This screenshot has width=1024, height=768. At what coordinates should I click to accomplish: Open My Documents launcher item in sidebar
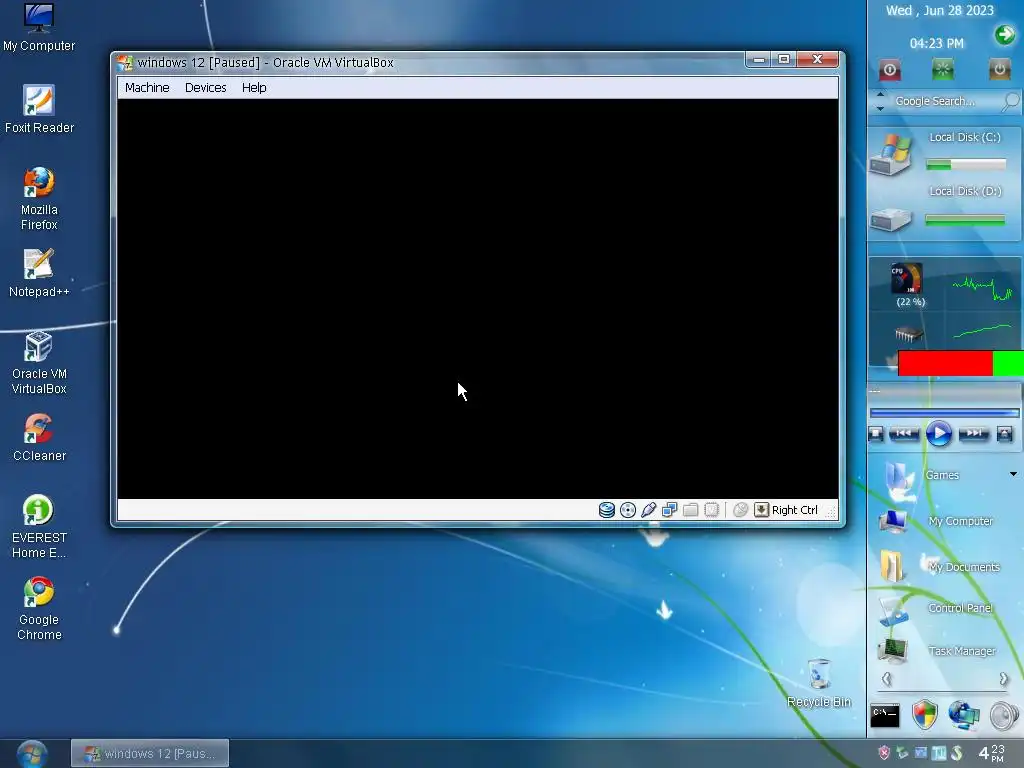(x=939, y=566)
